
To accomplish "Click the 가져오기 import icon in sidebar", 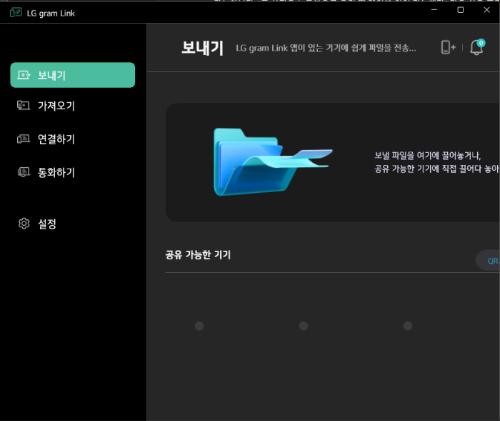I will pos(23,105).
